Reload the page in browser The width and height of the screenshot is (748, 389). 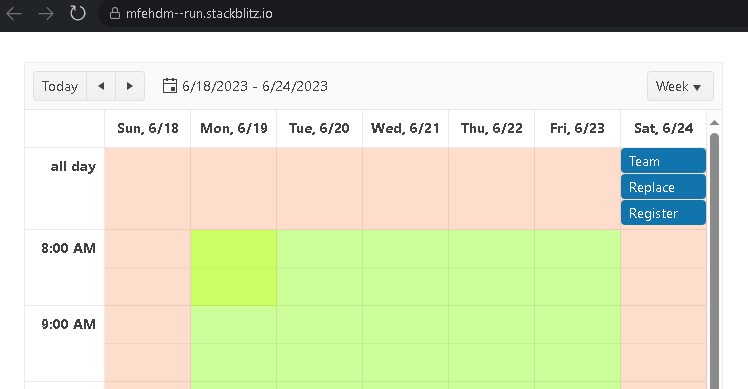(77, 13)
